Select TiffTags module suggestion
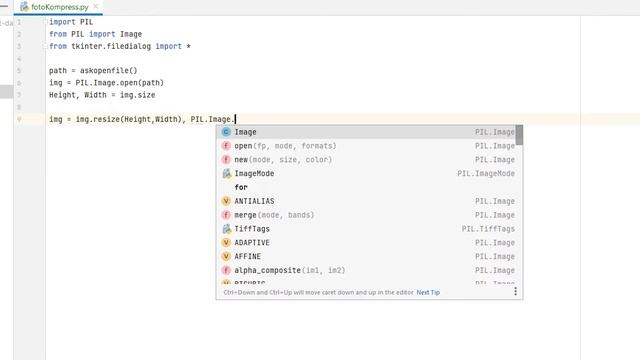This screenshot has height=360, width=640. 365,229
